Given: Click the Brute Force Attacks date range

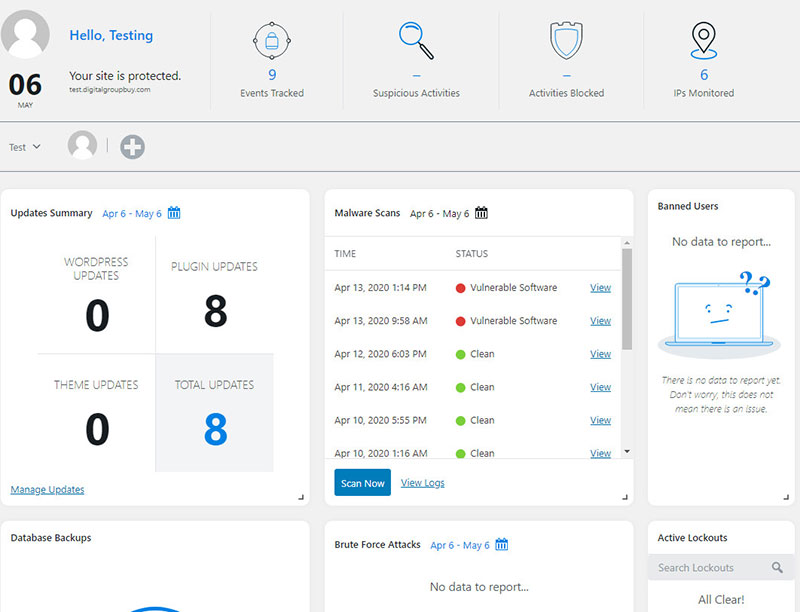Looking at the screenshot, I should point(459,545).
